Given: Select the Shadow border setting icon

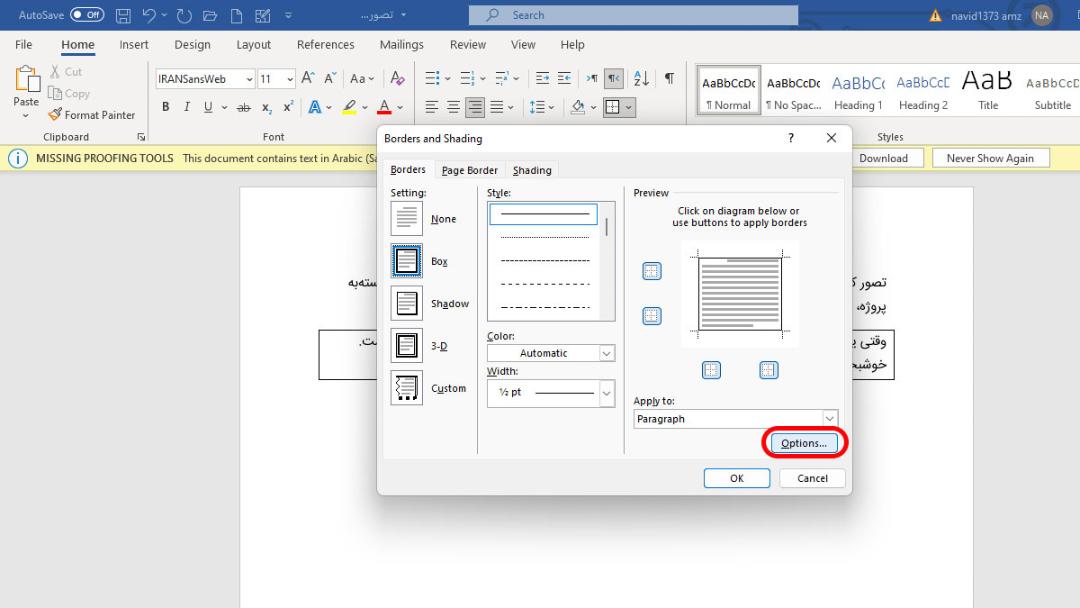Looking at the screenshot, I should [x=406, y=303].
